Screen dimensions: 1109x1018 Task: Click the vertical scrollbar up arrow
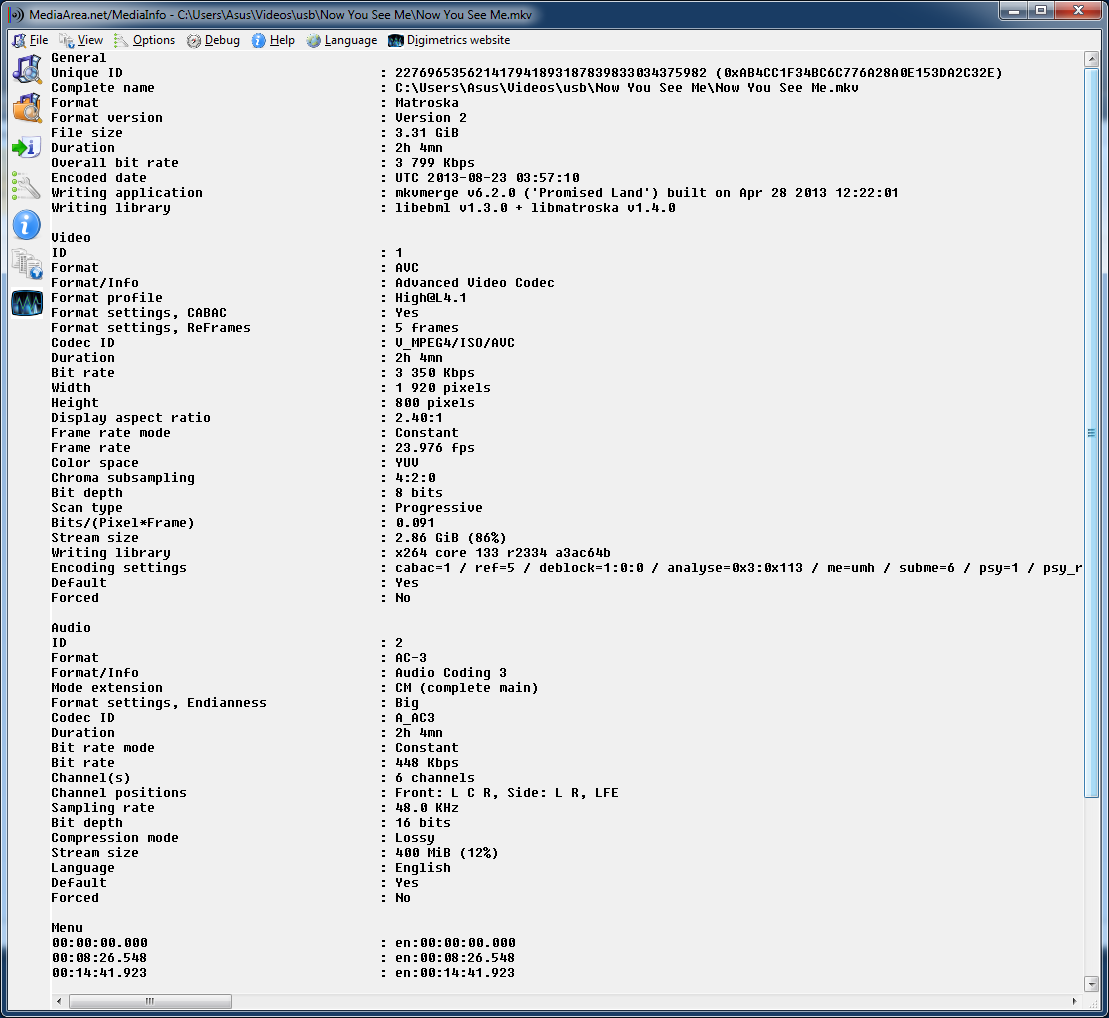click(x=1091, y=59)
